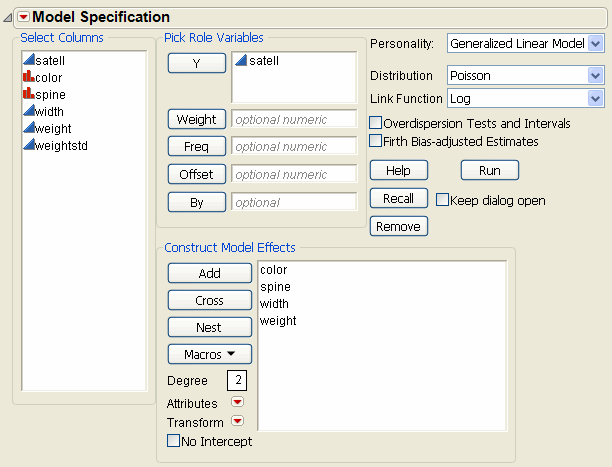The height and width of the screenshot is (467, 612).
Task: Open the Distribution Poisson dropdown
Action: point(596,75)
